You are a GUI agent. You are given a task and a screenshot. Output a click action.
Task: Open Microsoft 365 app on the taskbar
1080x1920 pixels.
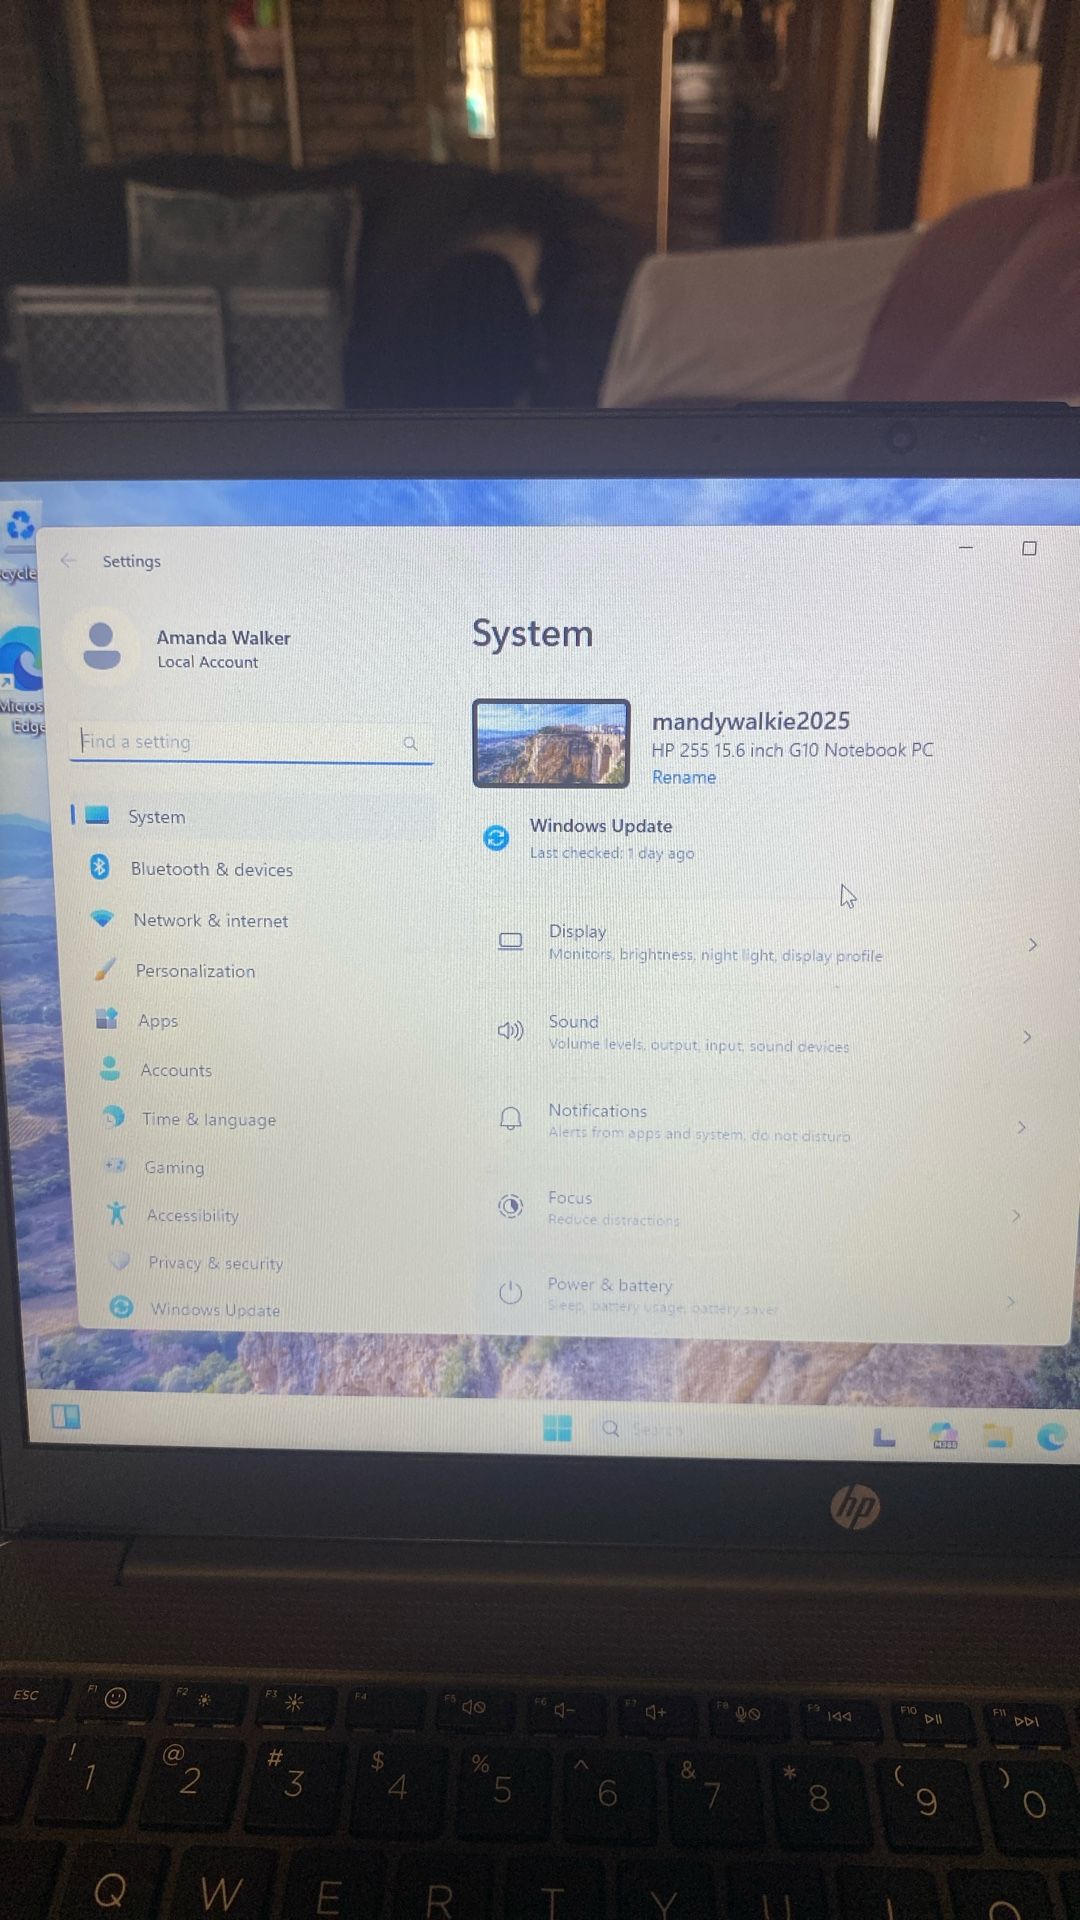click(x=944, y=1436)
